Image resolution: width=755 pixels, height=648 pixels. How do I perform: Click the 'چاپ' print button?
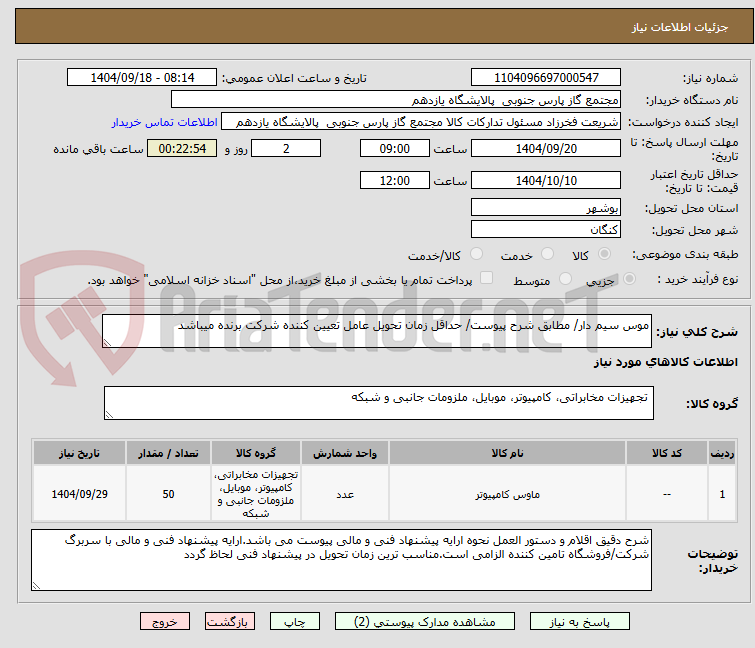point(295,622)
